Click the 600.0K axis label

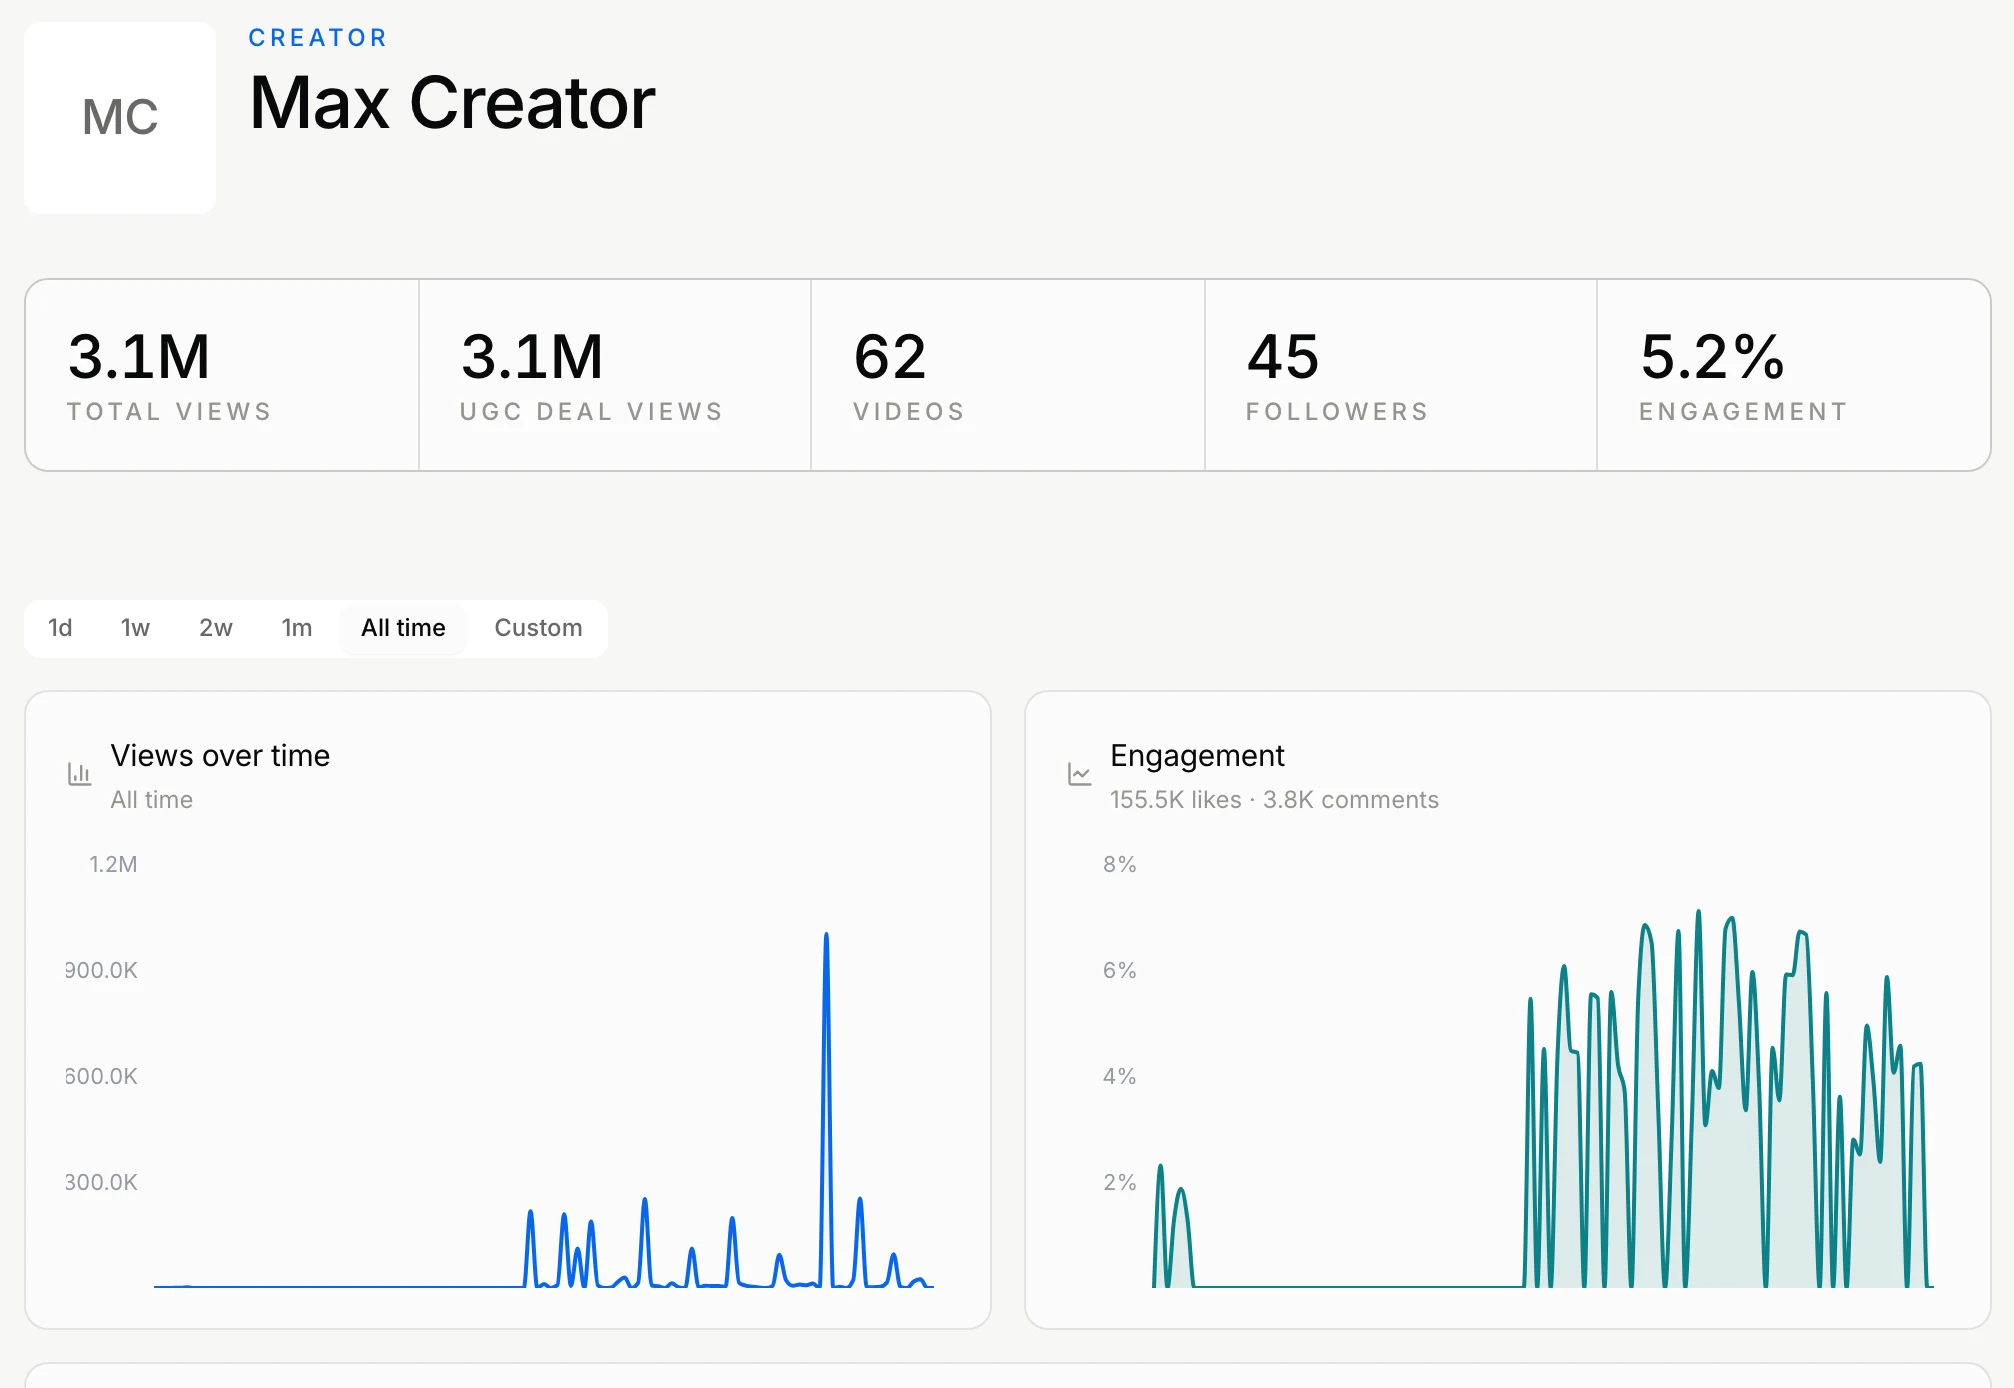click(x=101, y=1076)
